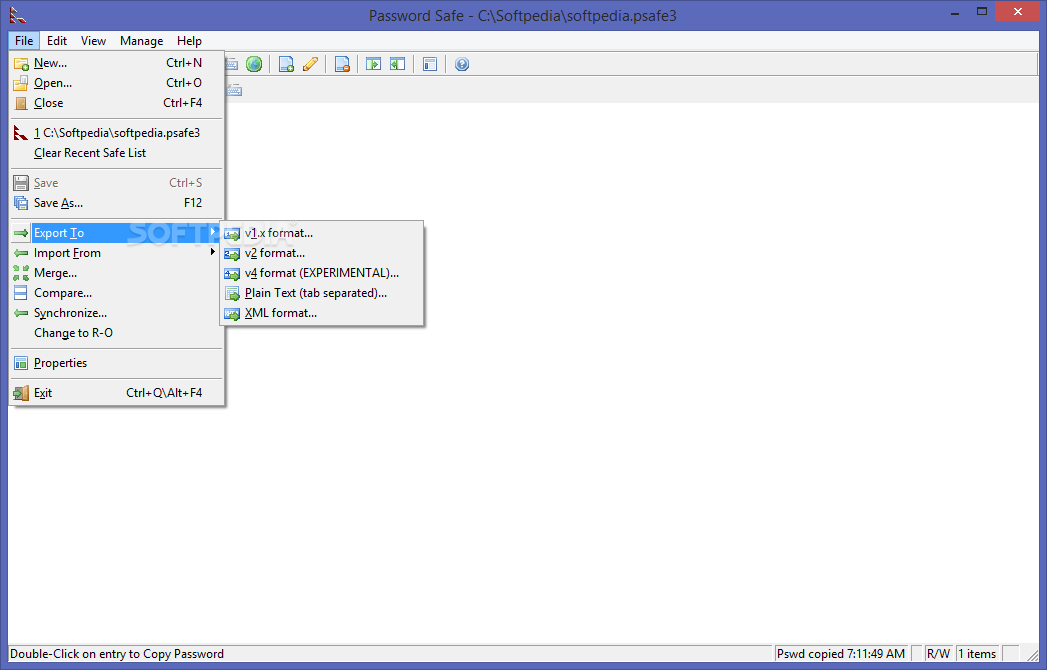Select Close in the File menu
1047x670 pixels.
tap(117, 103)
